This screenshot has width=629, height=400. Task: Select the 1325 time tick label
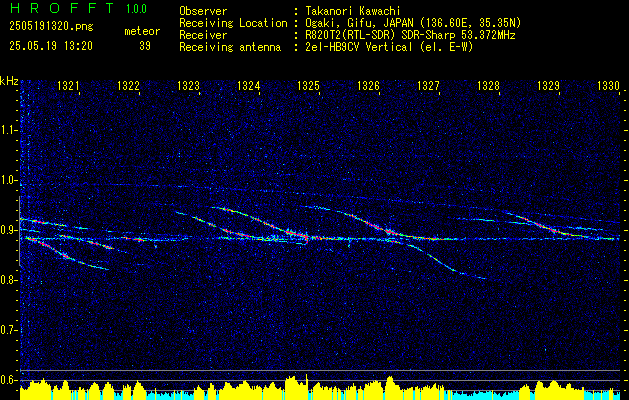(x=308, y=85)
